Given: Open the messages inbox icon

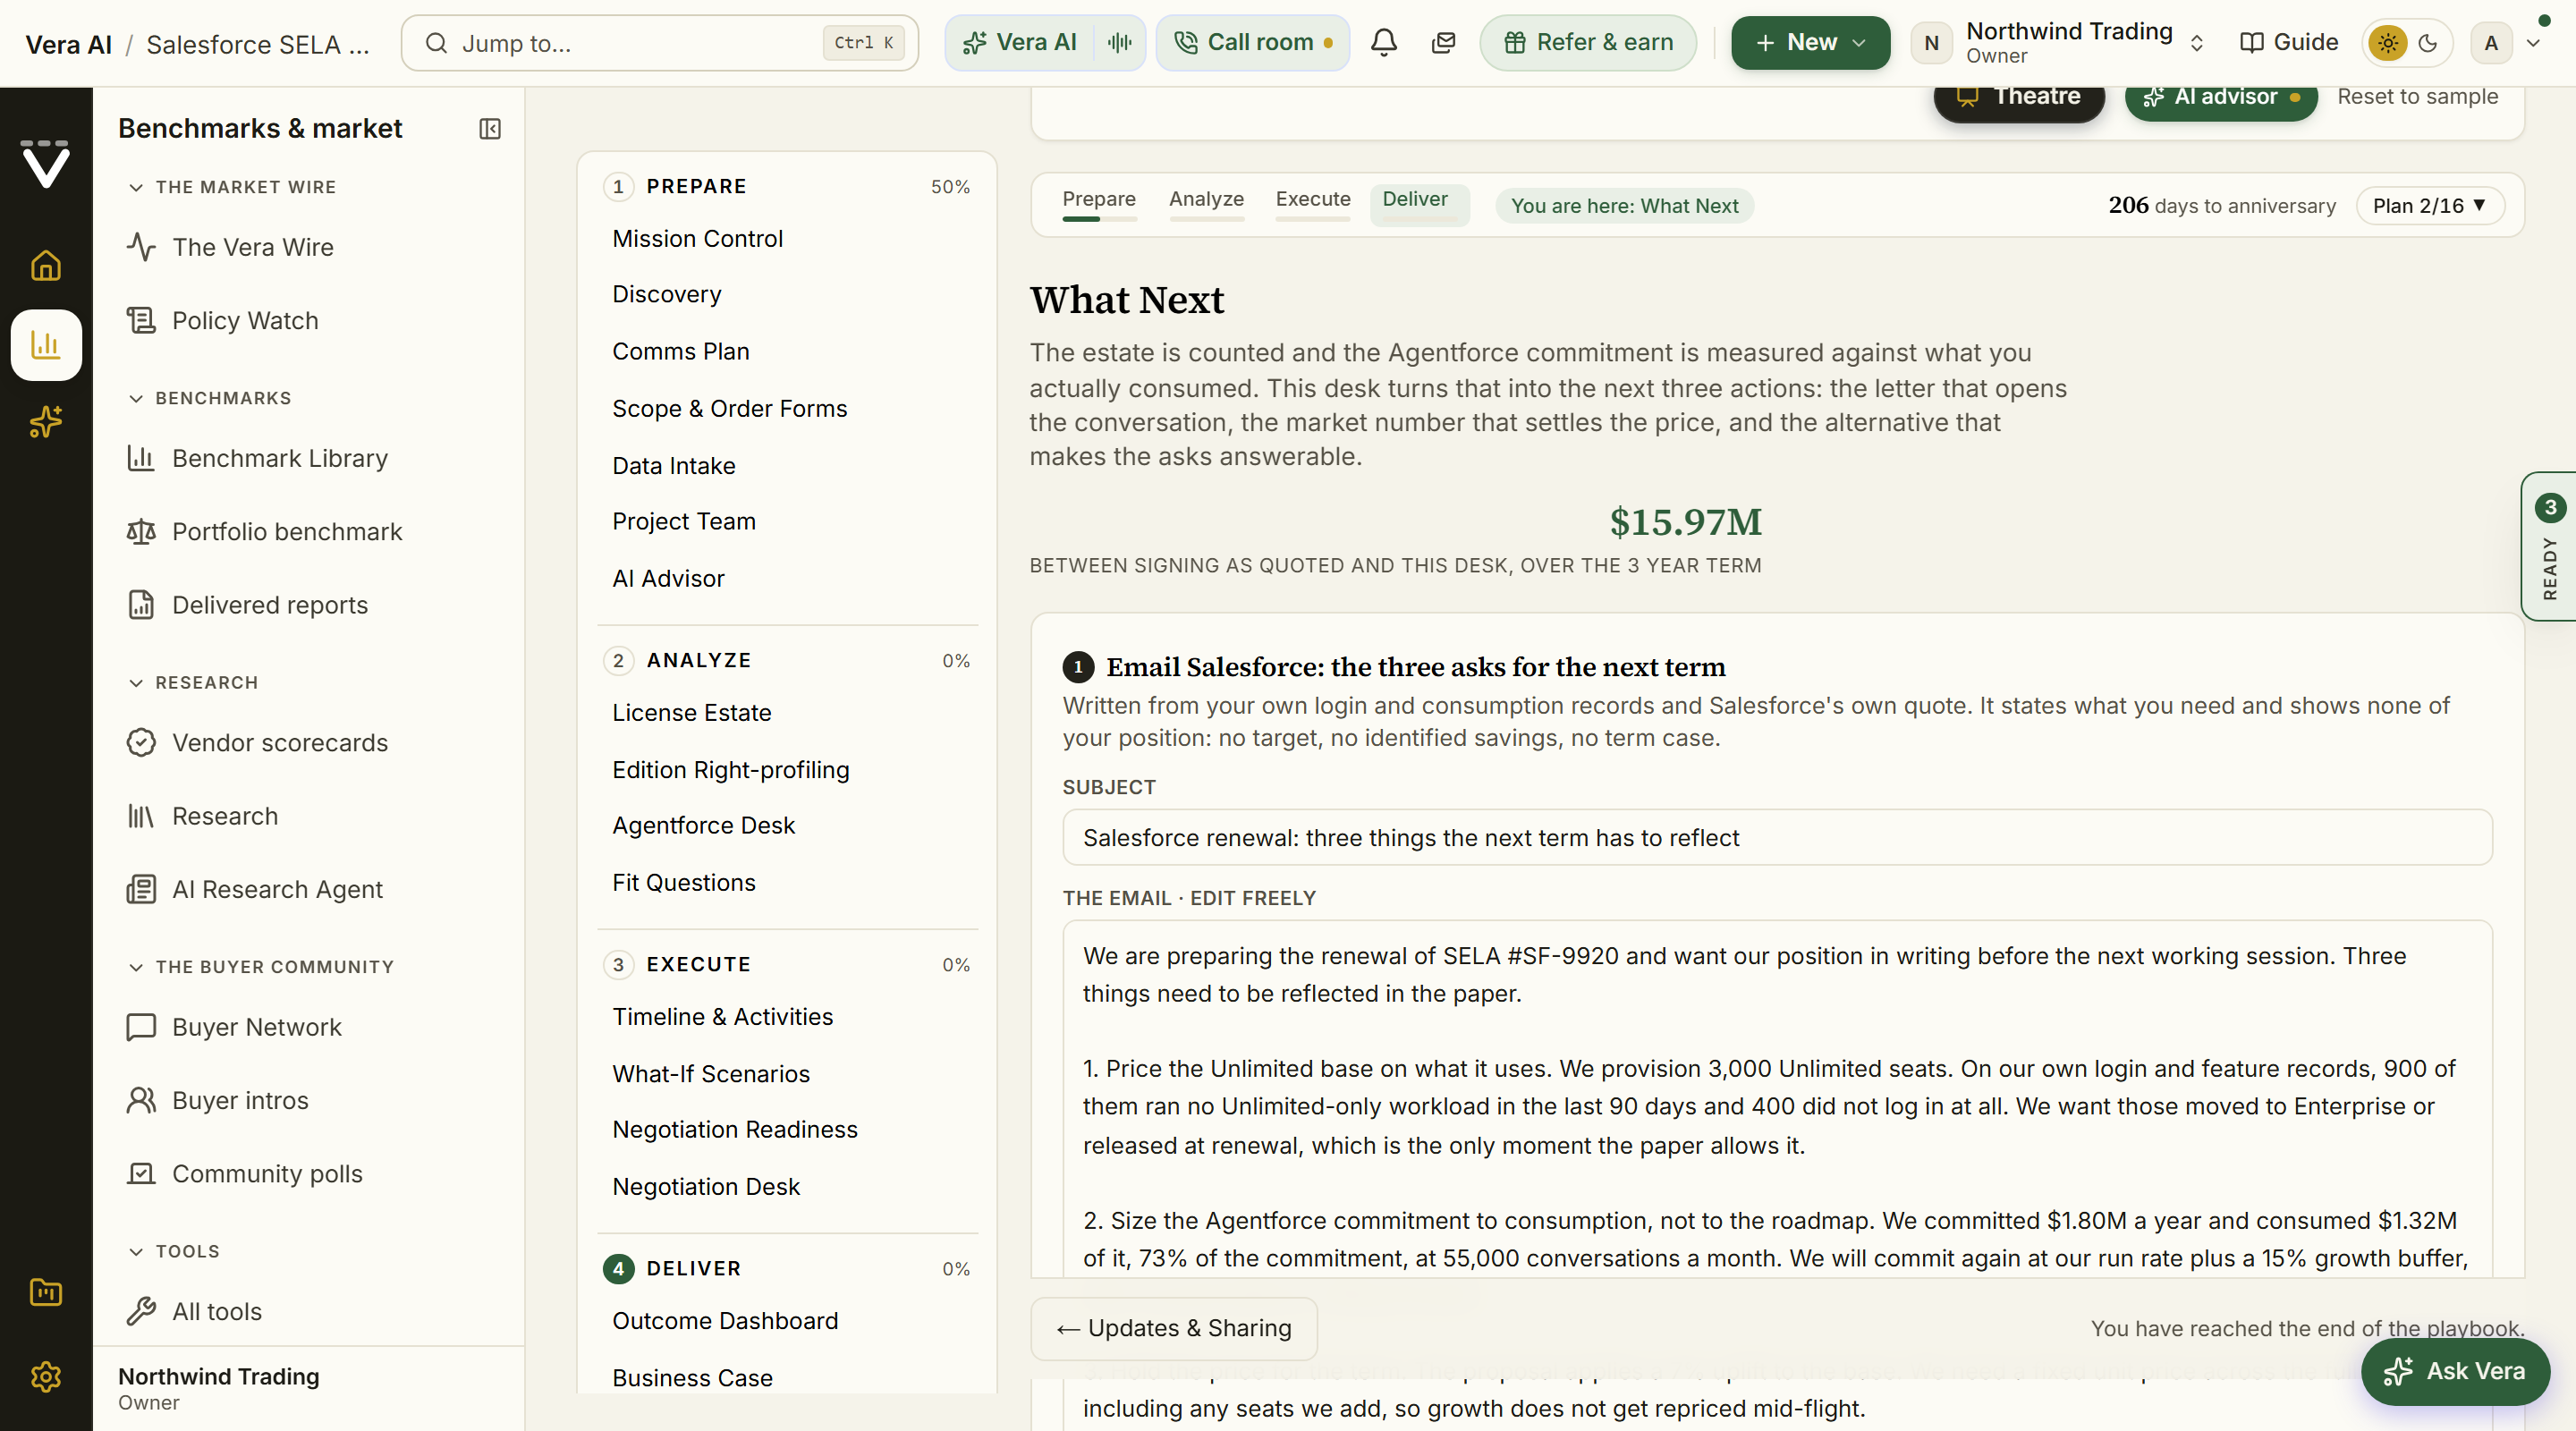Looking at the screenshot, I should 1443,42.
